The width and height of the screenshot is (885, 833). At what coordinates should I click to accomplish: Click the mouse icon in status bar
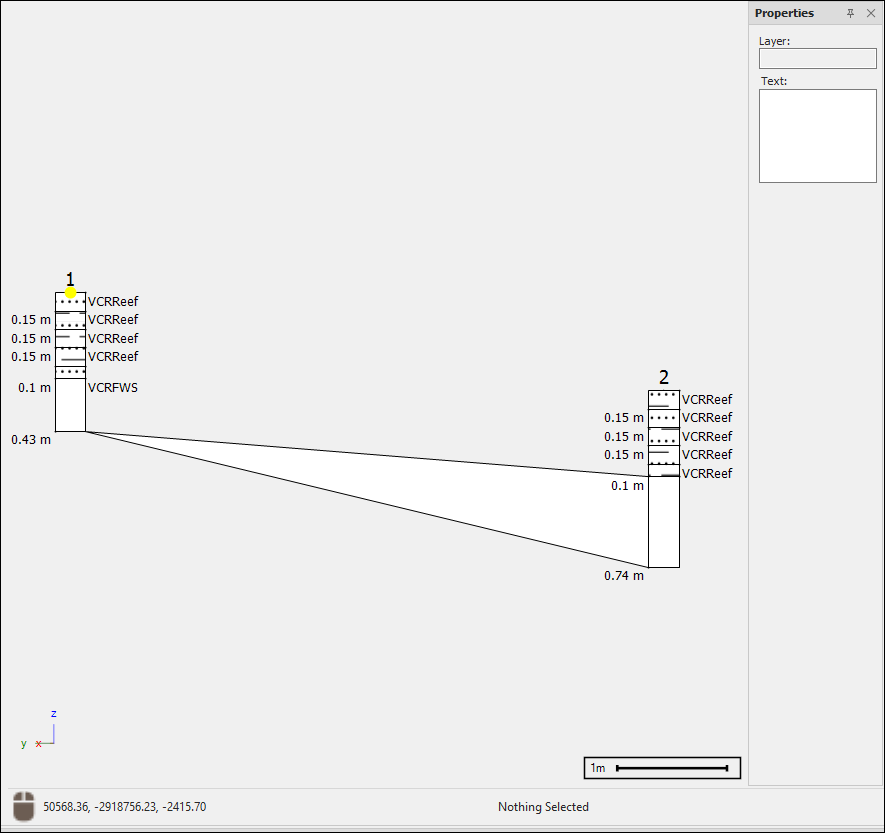click(x=24, y=806)
